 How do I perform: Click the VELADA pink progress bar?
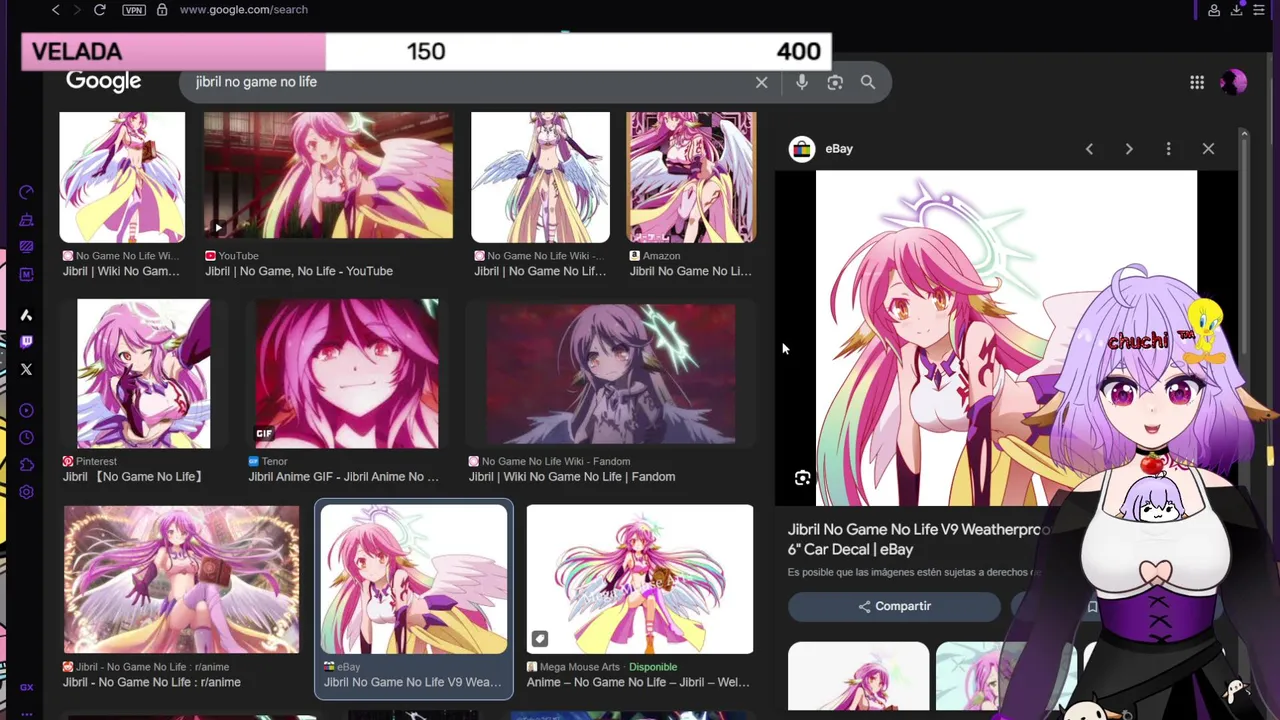174,51
